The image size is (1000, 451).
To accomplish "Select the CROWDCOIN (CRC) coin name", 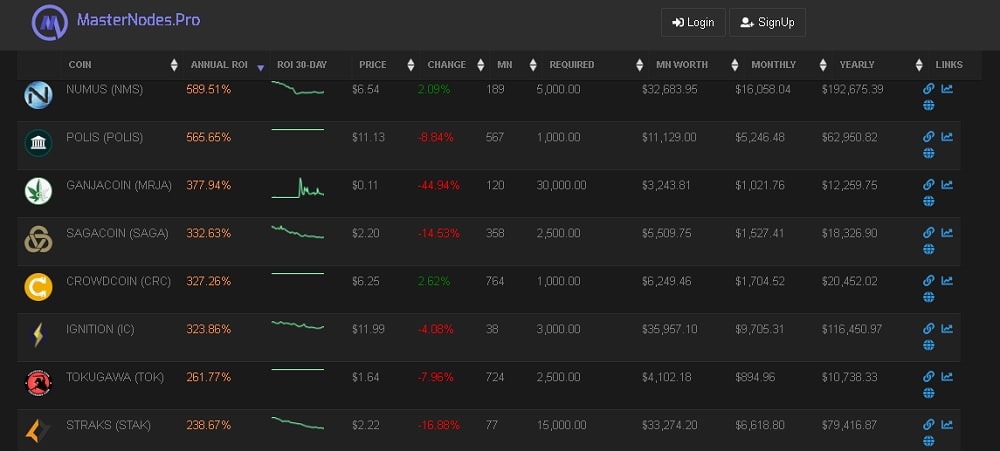I will [x=117, y=281].
